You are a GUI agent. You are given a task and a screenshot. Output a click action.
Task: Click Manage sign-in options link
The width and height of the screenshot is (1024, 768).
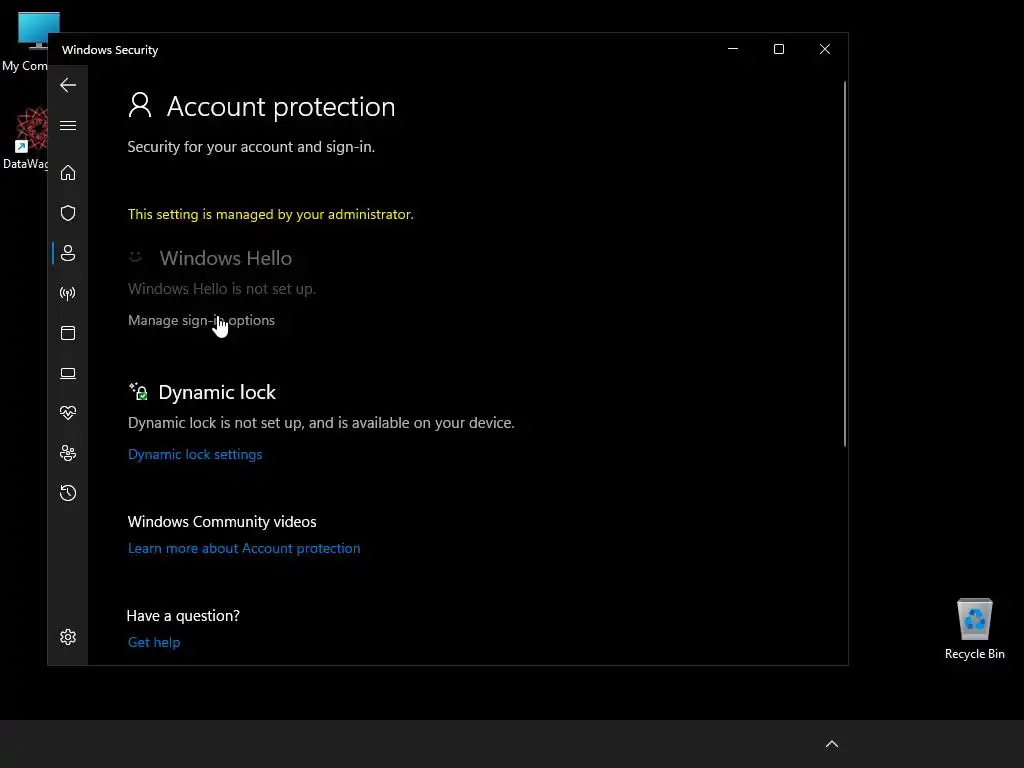point(201,320)
